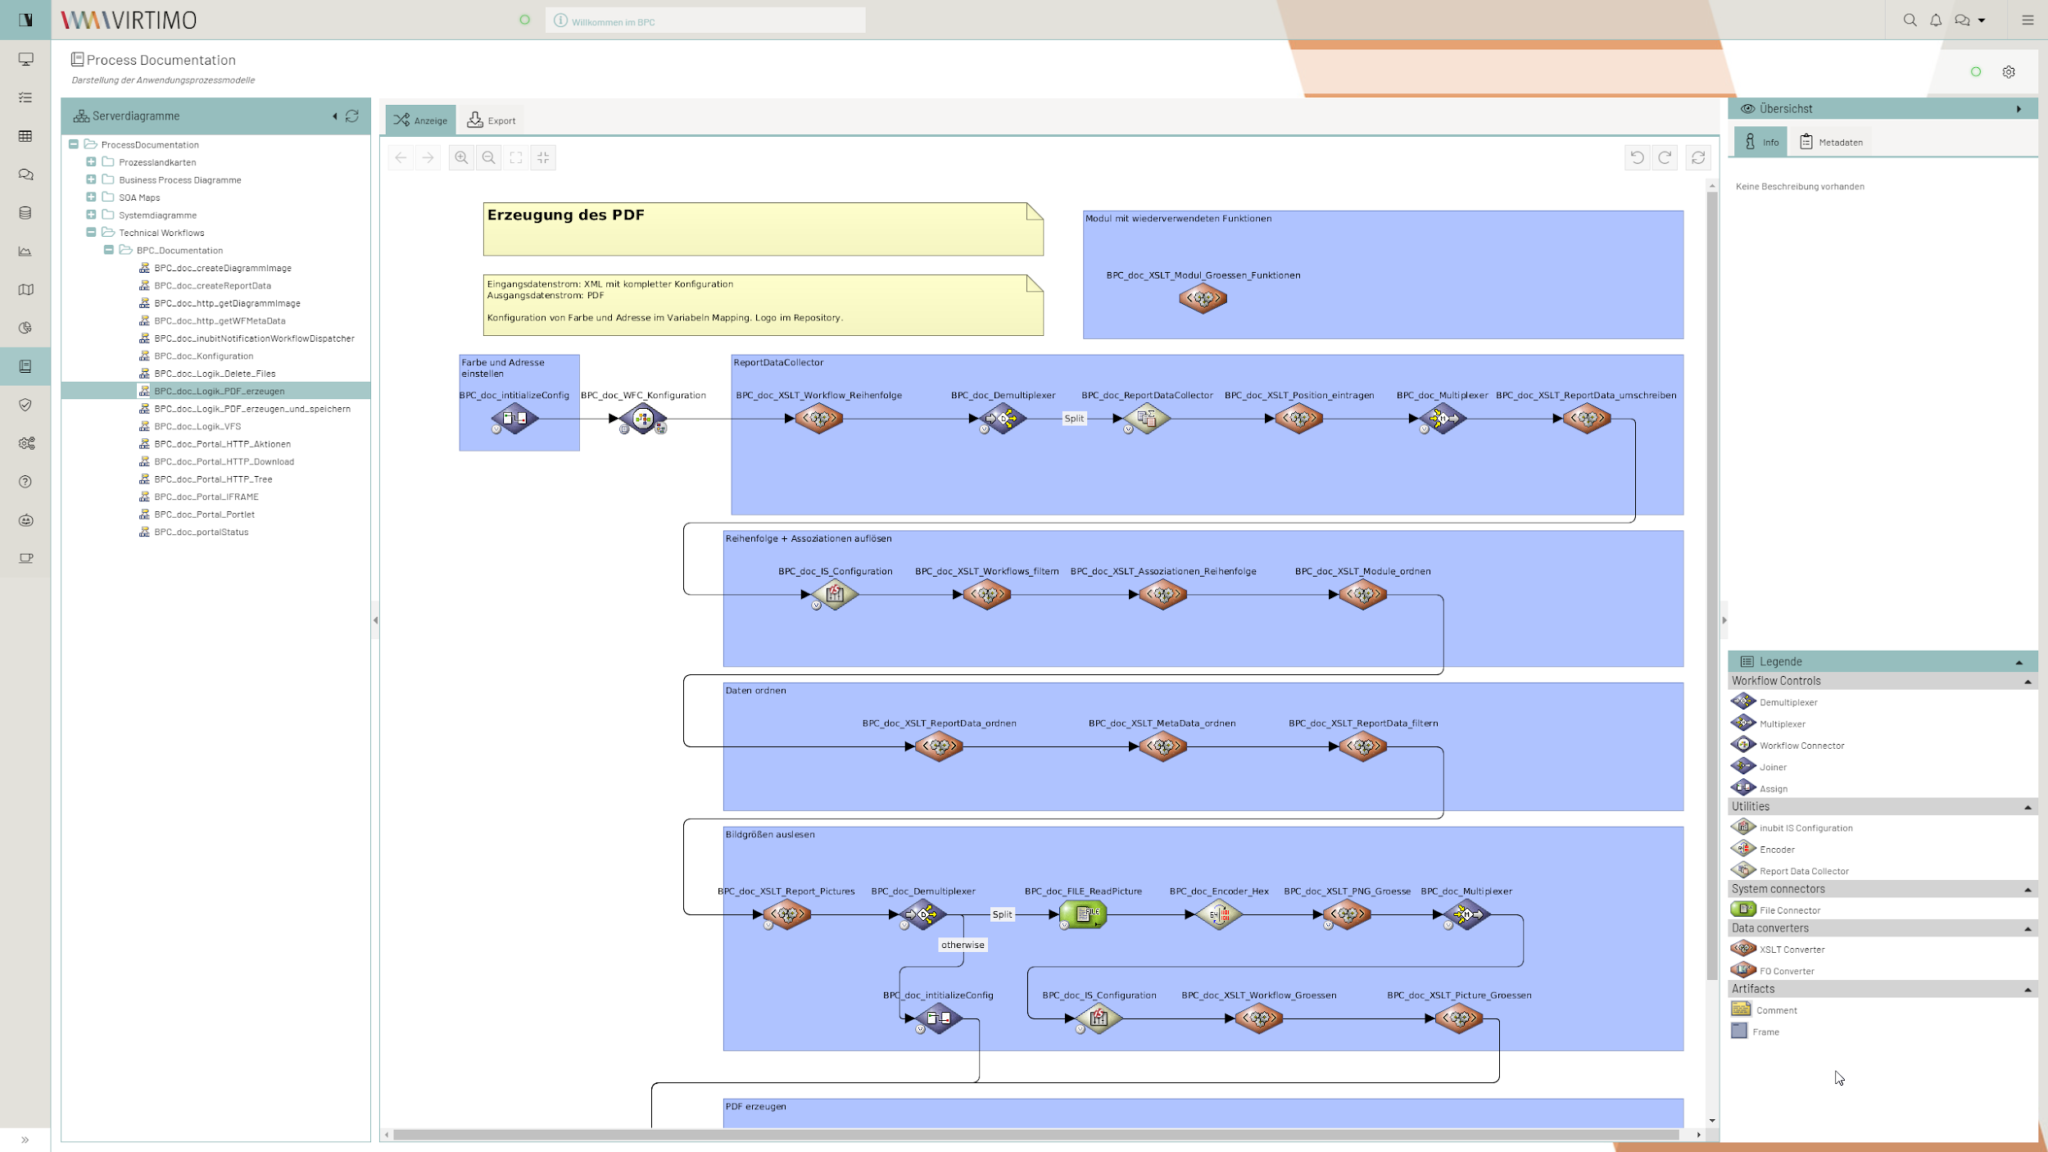Open the map icon in left sidebar
This screenshot has width=2048, height=1152.
(26, 290)
